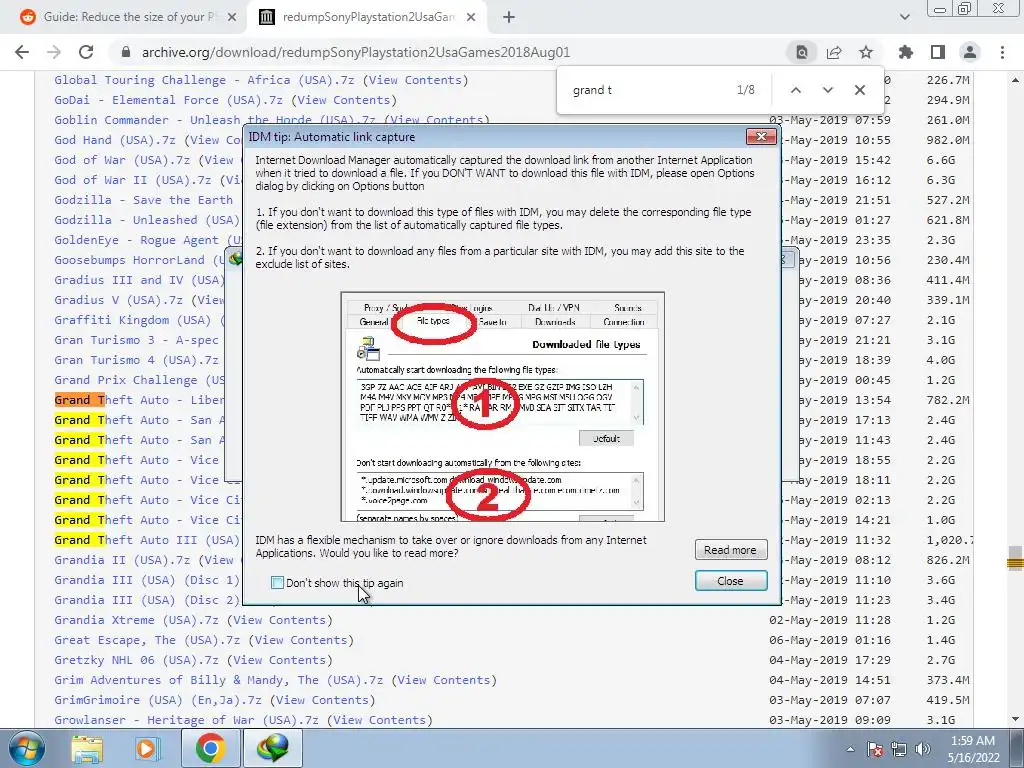Click the find bar text field "grand t"
The height and width of the screenshot is (768, 1024).
click(647, 90)
